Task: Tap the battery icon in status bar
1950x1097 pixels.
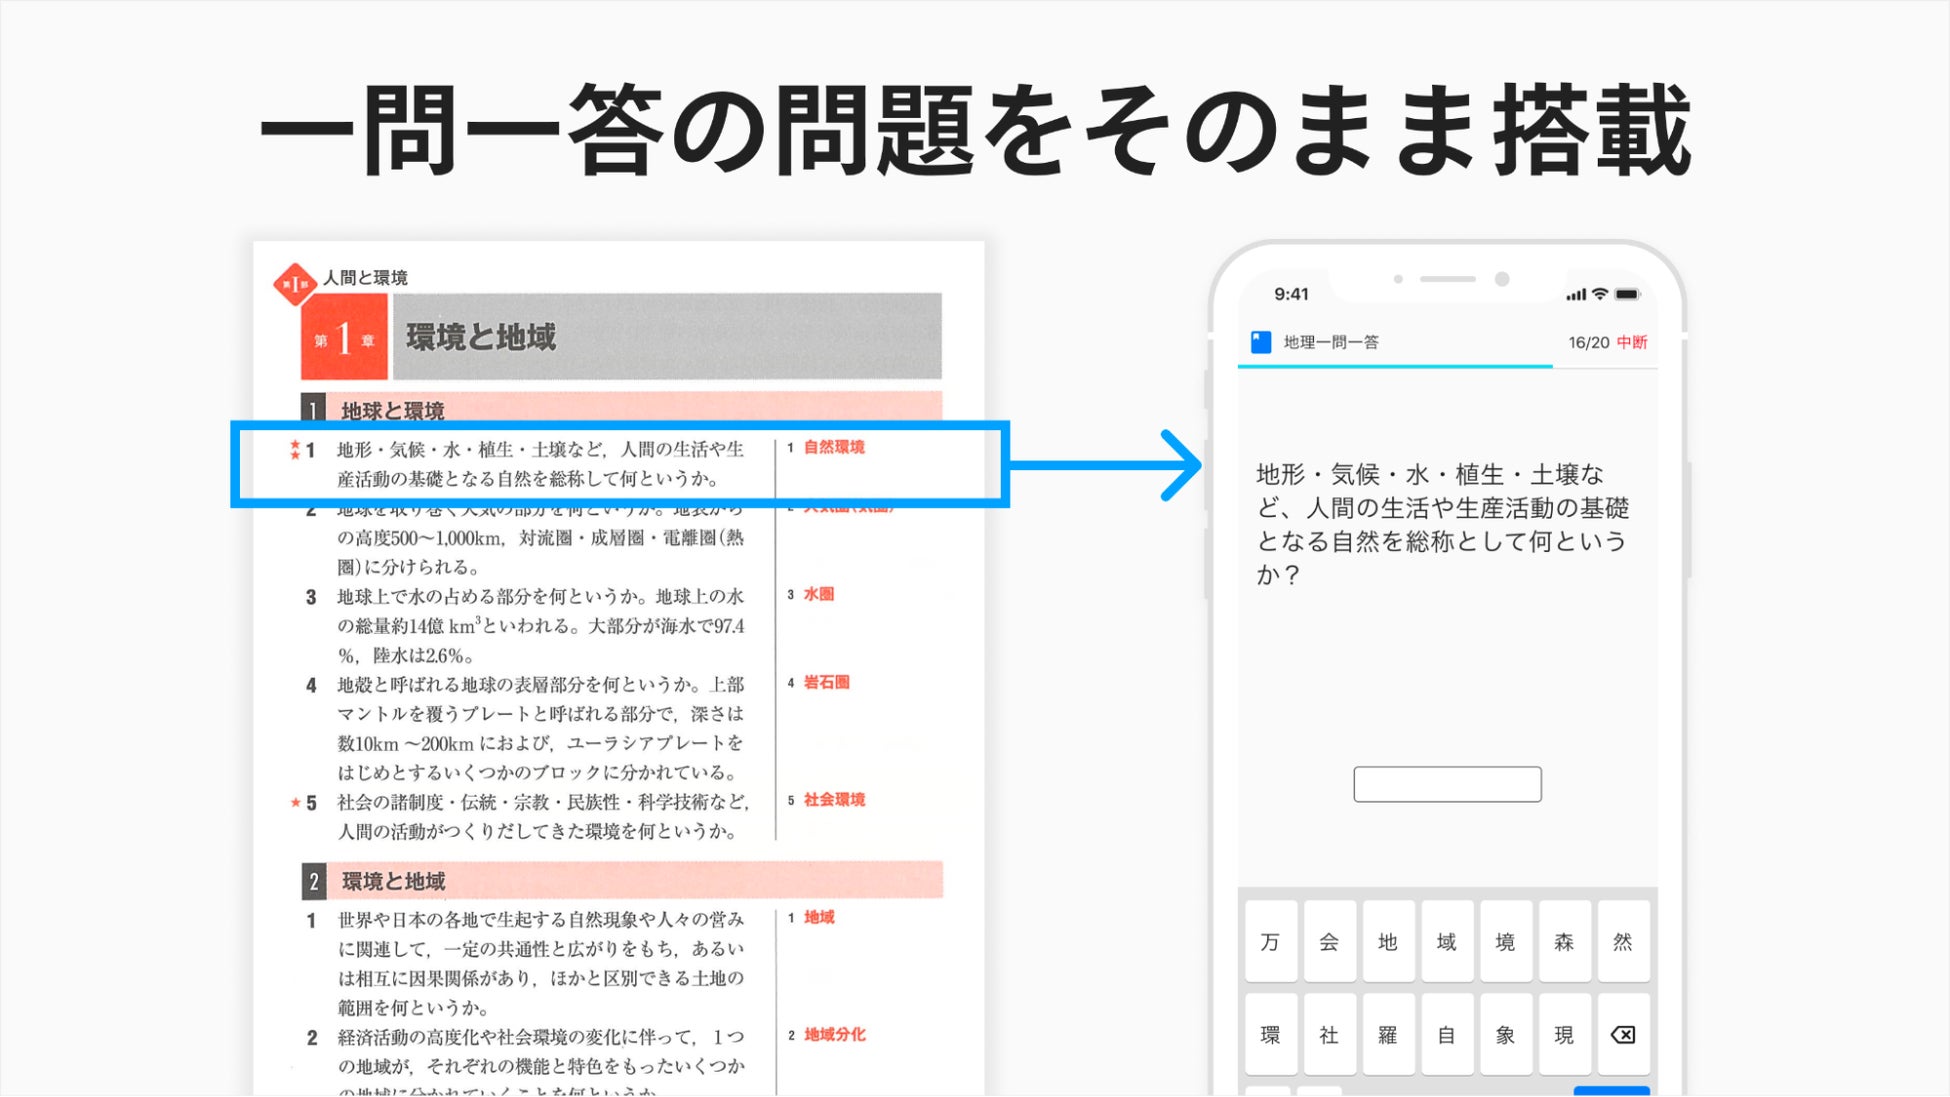Action: [1627, 294]
